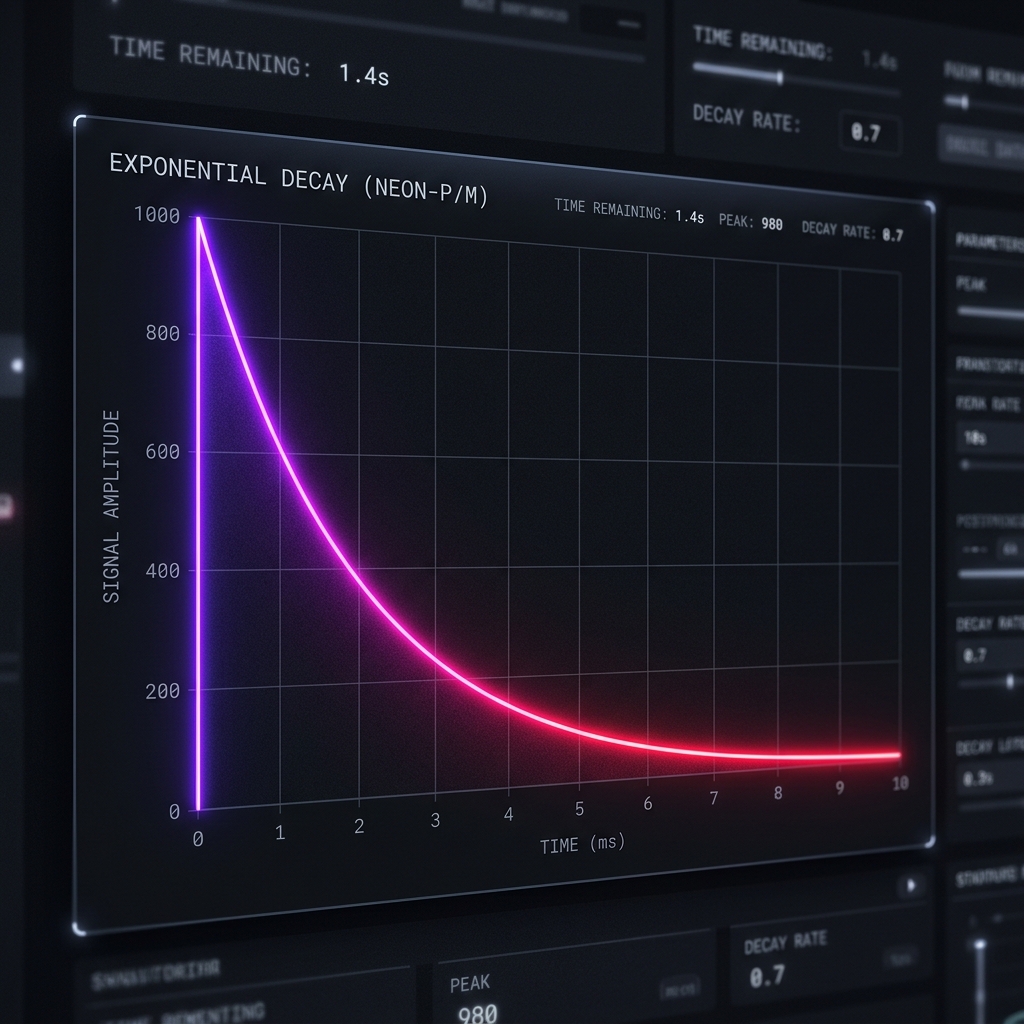Click the 0.5s Decay Life field in sidebar
The image size is (1024, 1024).
(x=990, y=778)
